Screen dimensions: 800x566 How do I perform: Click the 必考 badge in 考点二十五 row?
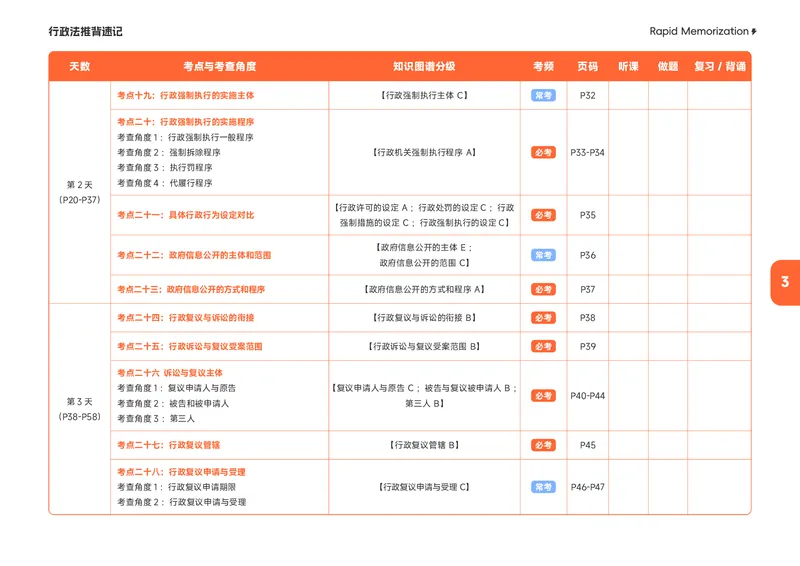(x=543, y=347)
